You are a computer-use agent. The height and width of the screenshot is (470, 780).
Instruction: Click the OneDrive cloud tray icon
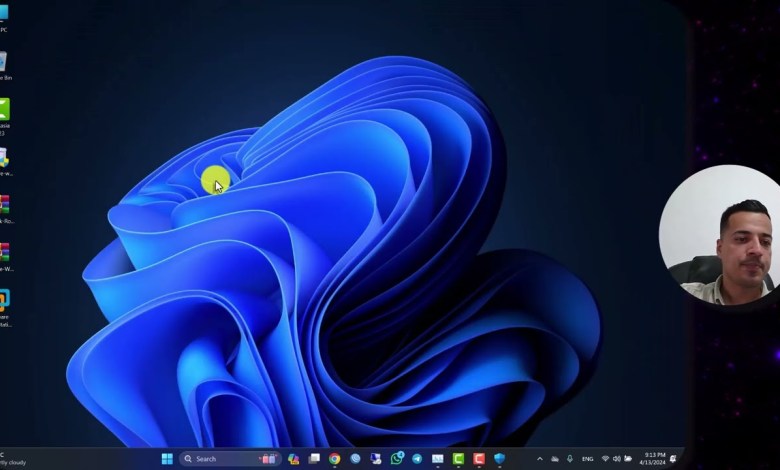coord(555,459)
